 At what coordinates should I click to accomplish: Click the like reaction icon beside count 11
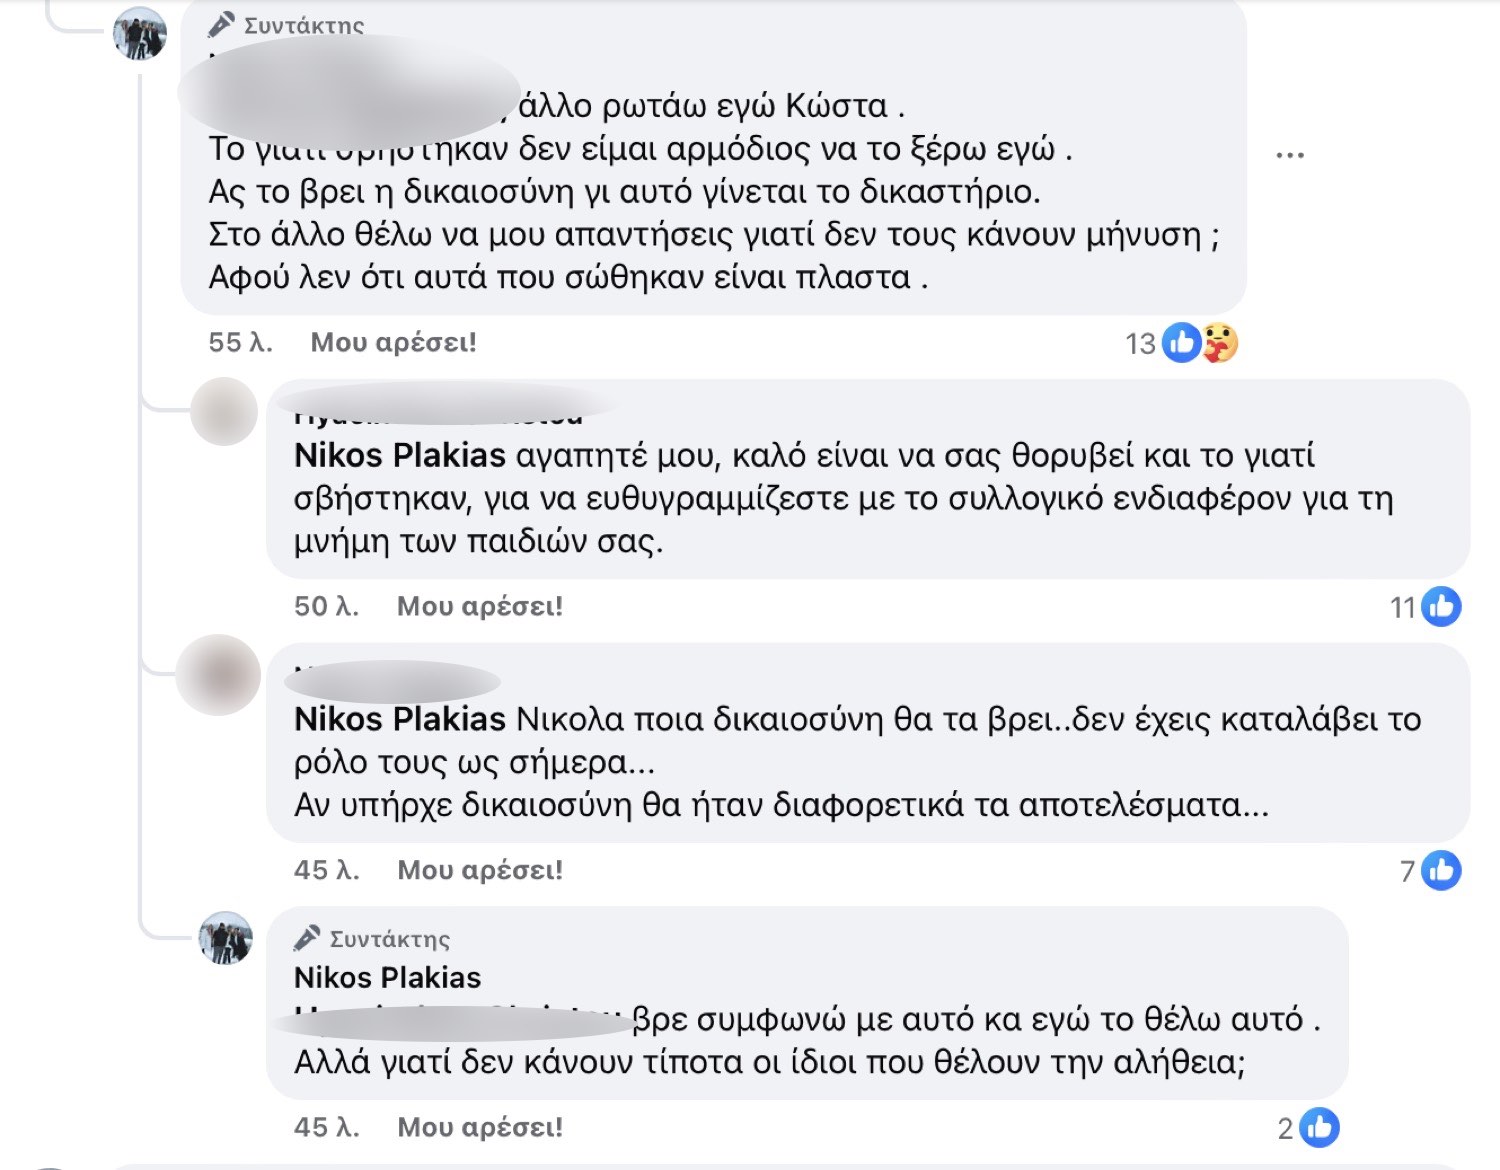click(1441, 607)
